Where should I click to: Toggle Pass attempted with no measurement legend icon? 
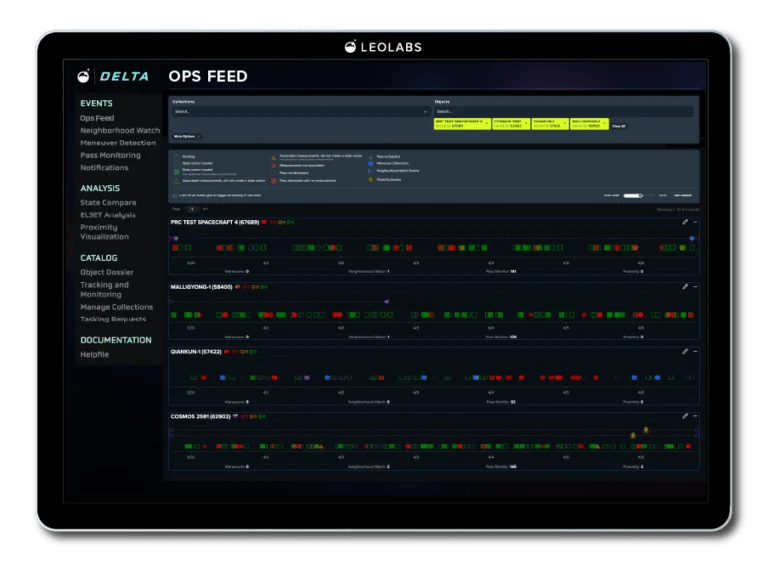point(273,181)
